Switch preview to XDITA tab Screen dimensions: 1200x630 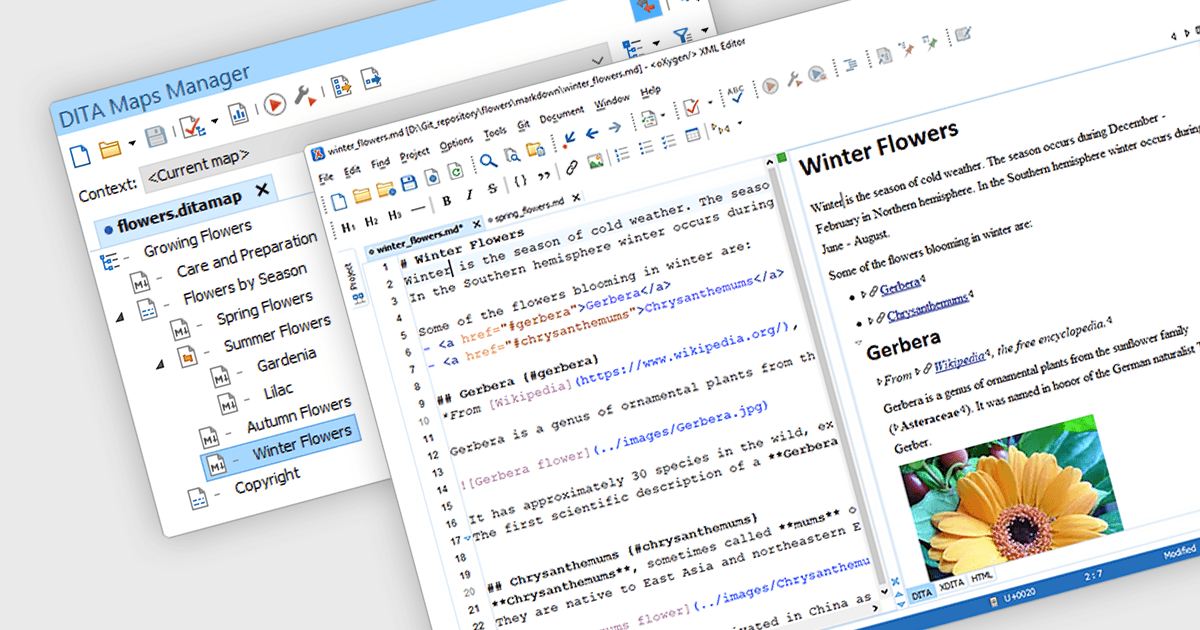coord(951,587)
